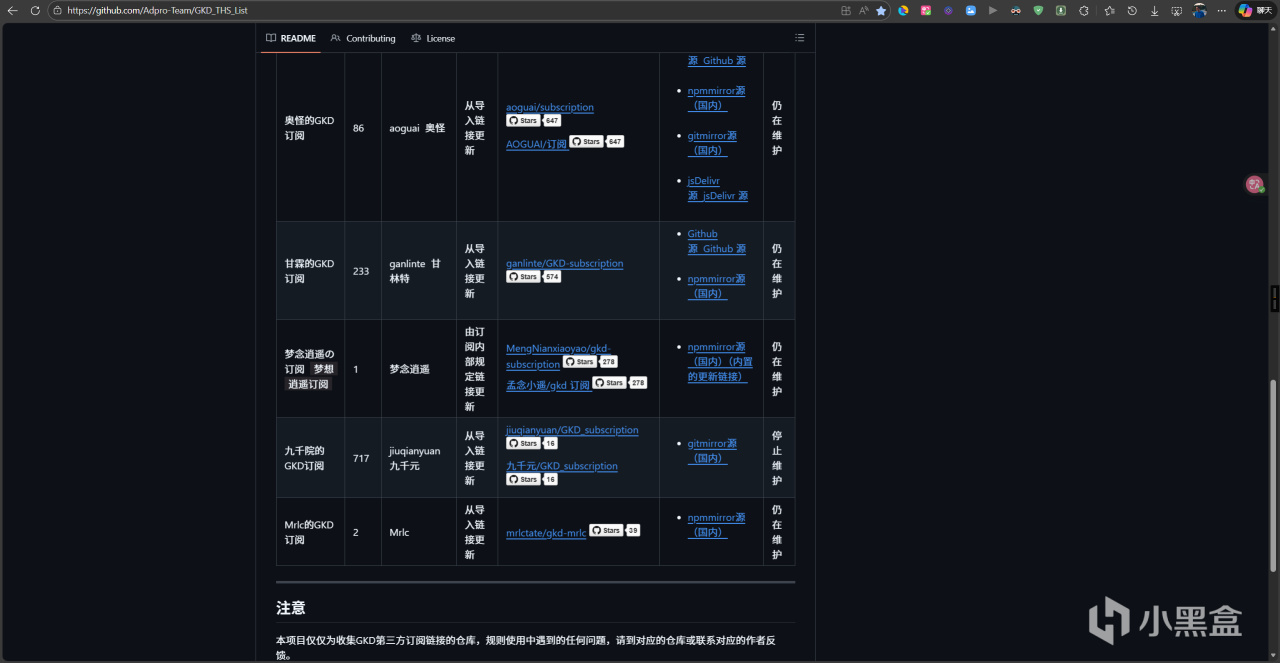Image resolution: width=1280 pixels, height=663 pixels.
Task: Toggle the favorite star for this page
Action: pos(881,10)
